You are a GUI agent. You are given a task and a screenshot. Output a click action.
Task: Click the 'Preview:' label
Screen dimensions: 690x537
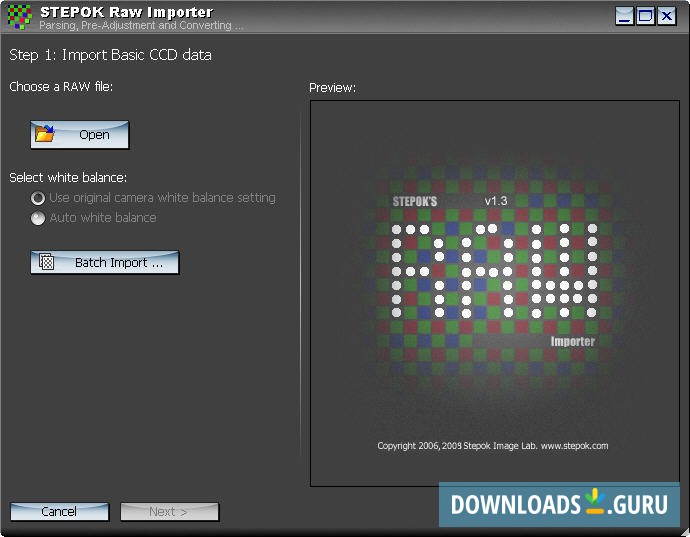tap(333, 88)
